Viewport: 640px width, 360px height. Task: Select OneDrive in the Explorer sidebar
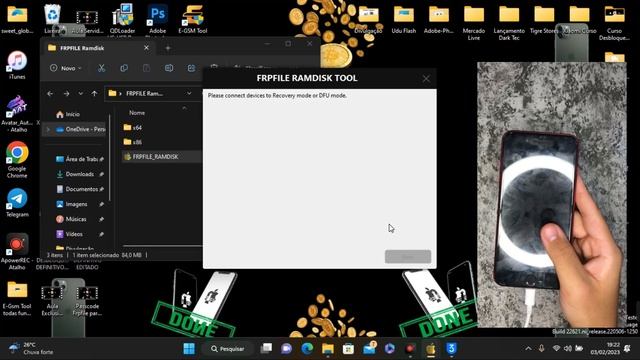80,129
